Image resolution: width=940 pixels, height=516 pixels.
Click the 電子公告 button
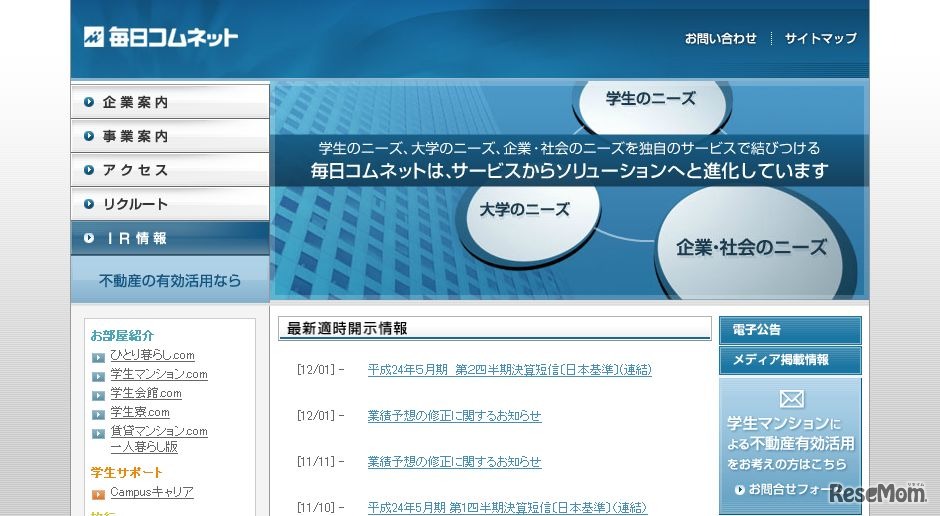tap(790, 330)
